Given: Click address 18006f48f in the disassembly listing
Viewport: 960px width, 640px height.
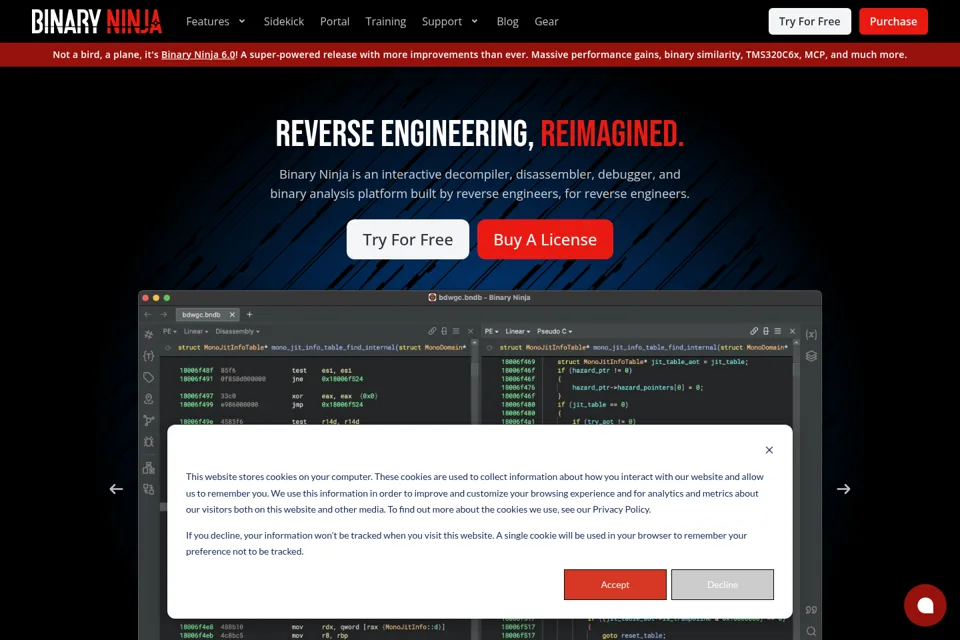Looking at the screenshot, I should [x=197, y=371].
